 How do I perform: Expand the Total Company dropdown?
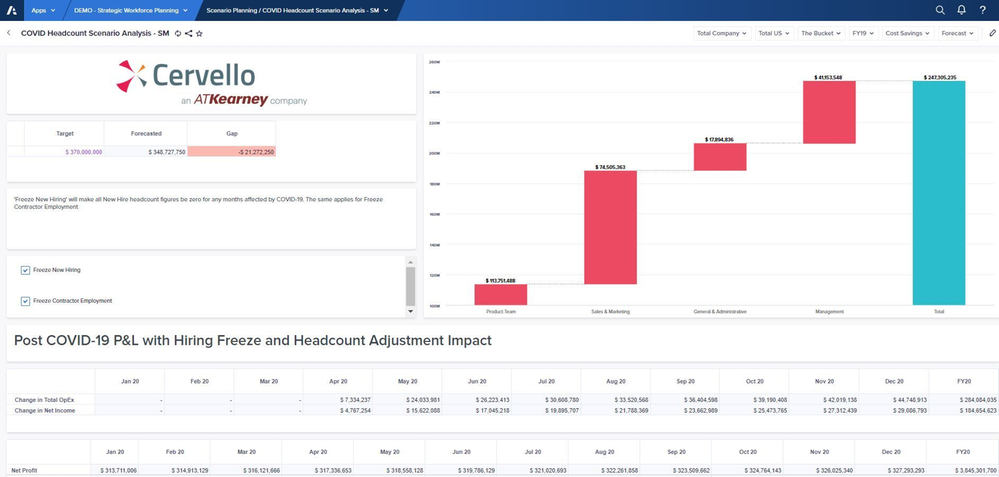722,33
